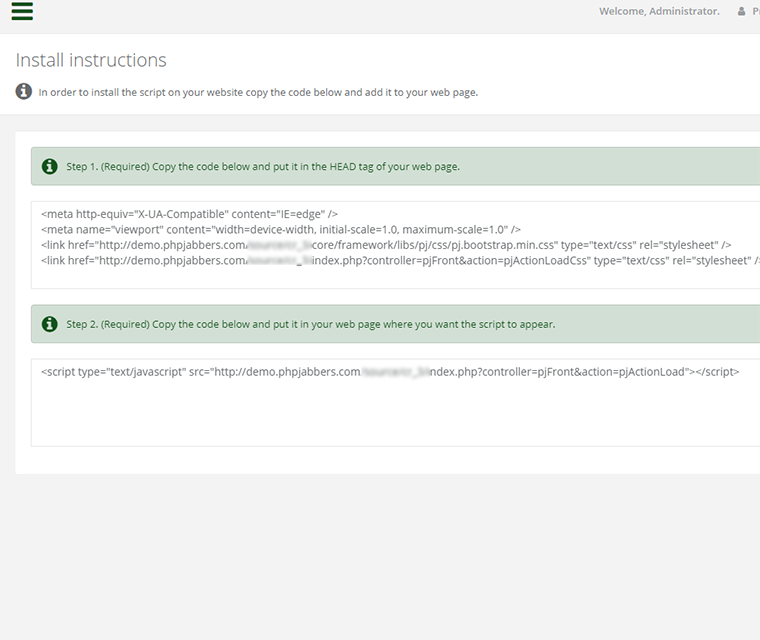The image size is (760, 640).
Task: Click the Step 2 green info icon
Action: (49, 324)
